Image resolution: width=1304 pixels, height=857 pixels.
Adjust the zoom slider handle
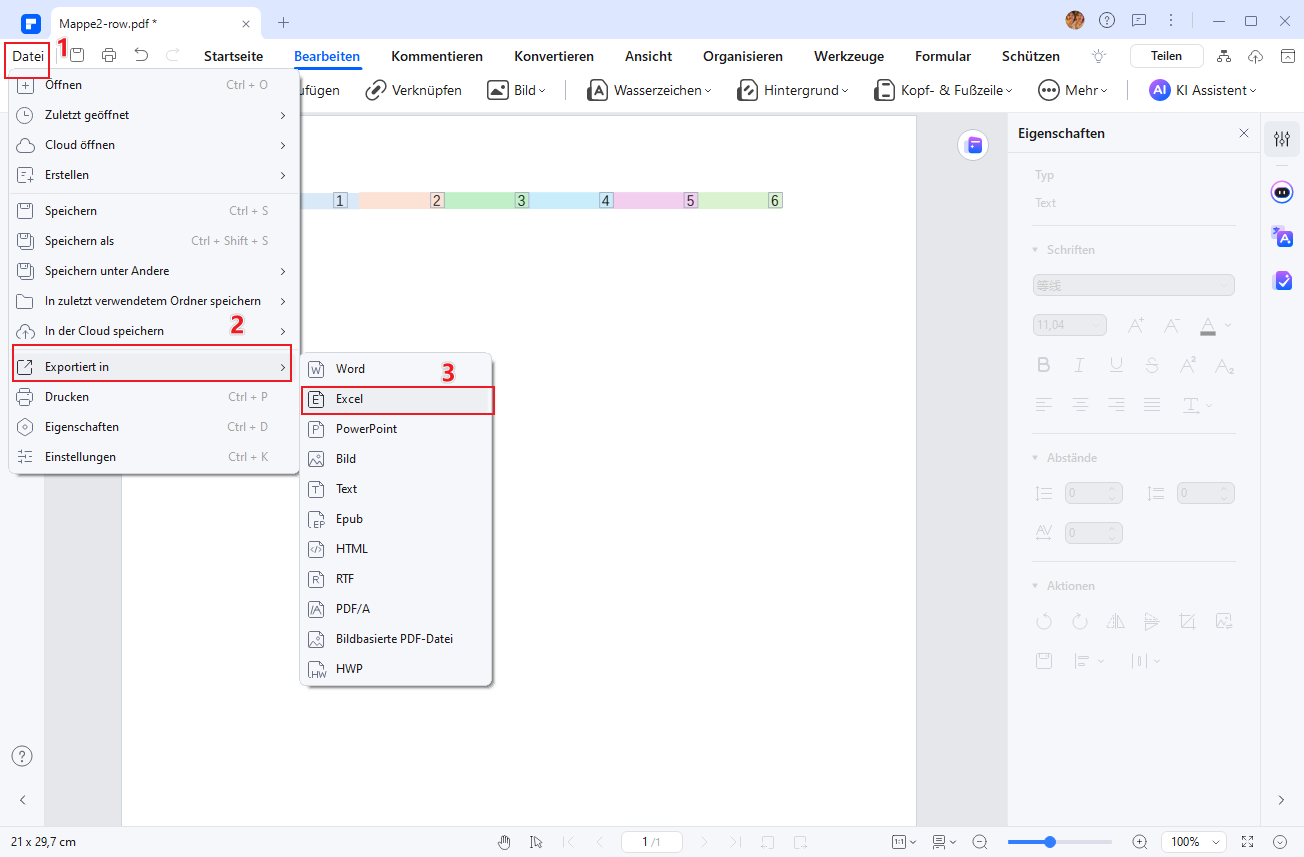(1050, 842)
